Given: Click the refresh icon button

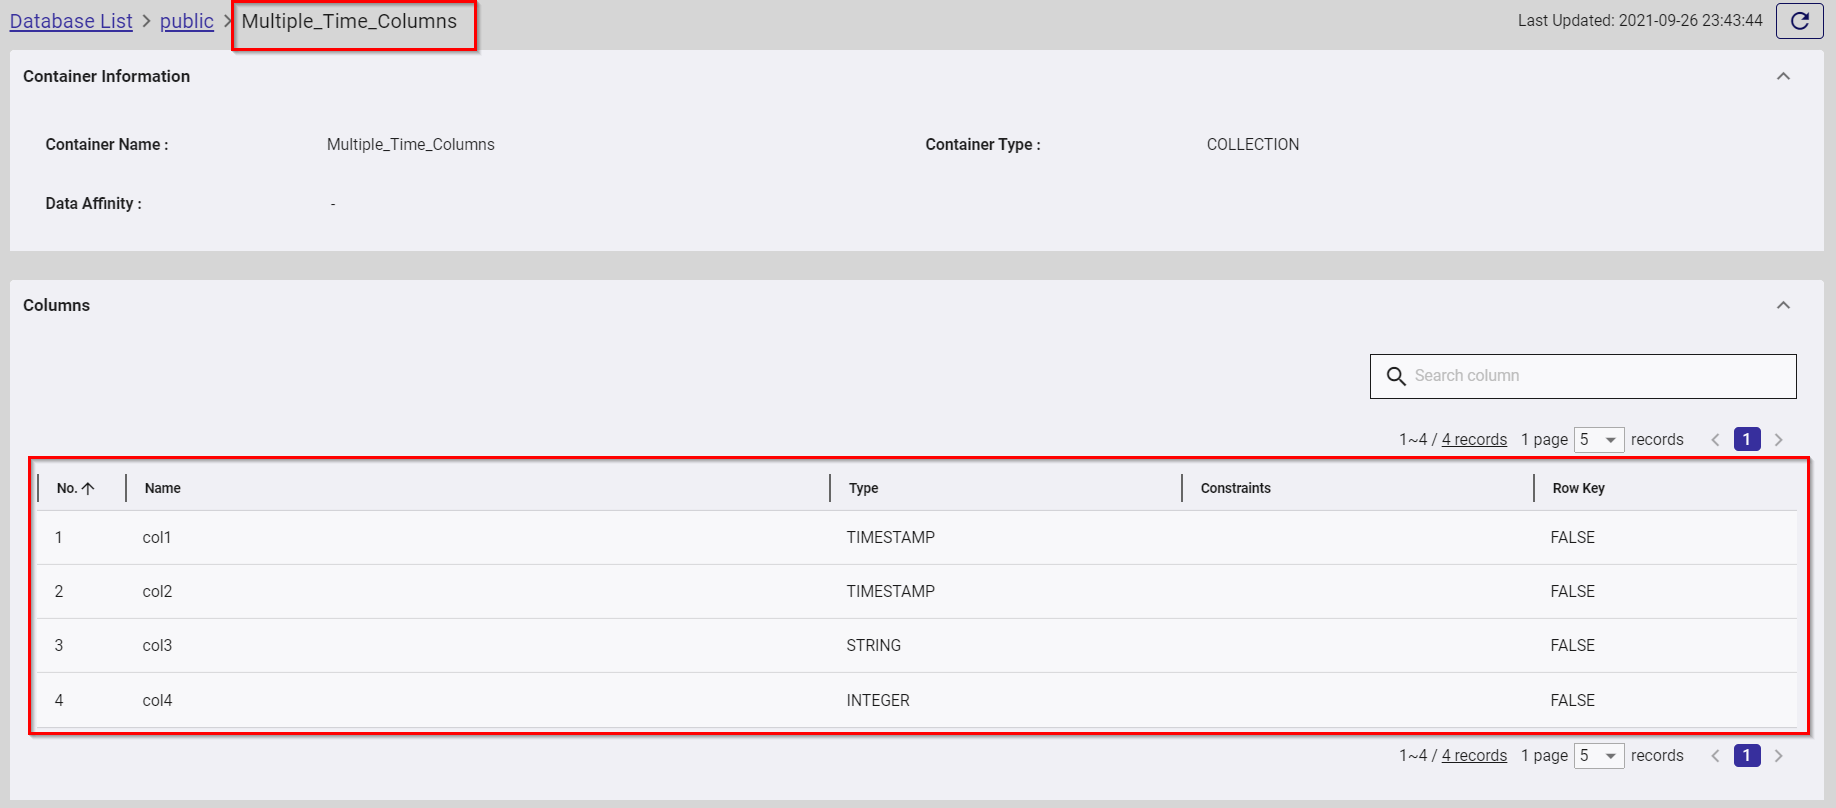Looking at the screenshot, I should [x=1799, y=21].
